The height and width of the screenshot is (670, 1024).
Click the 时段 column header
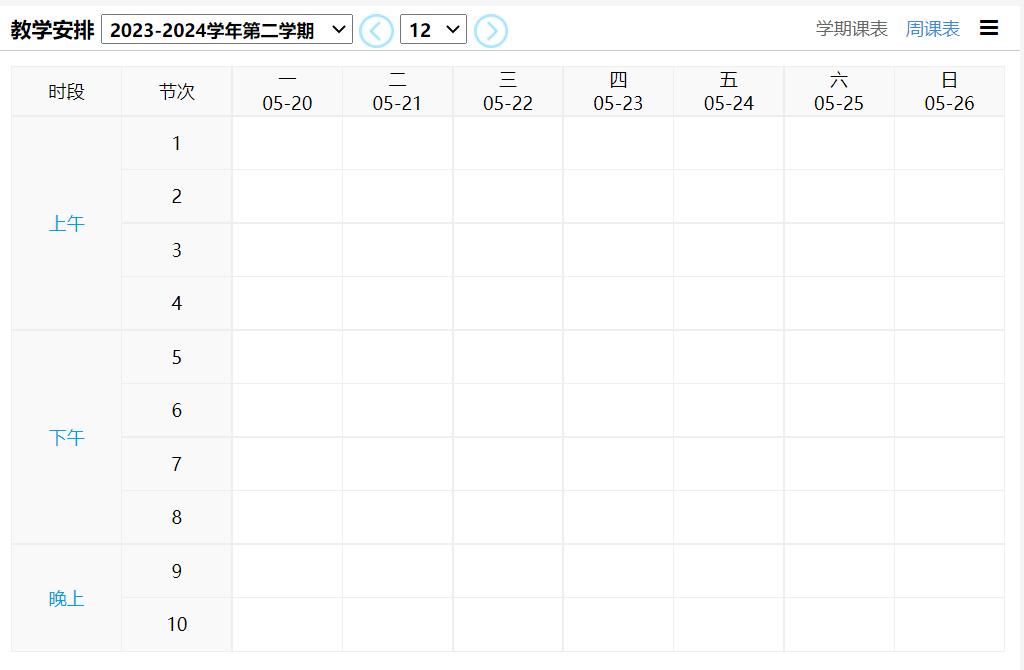click(67, 92)
